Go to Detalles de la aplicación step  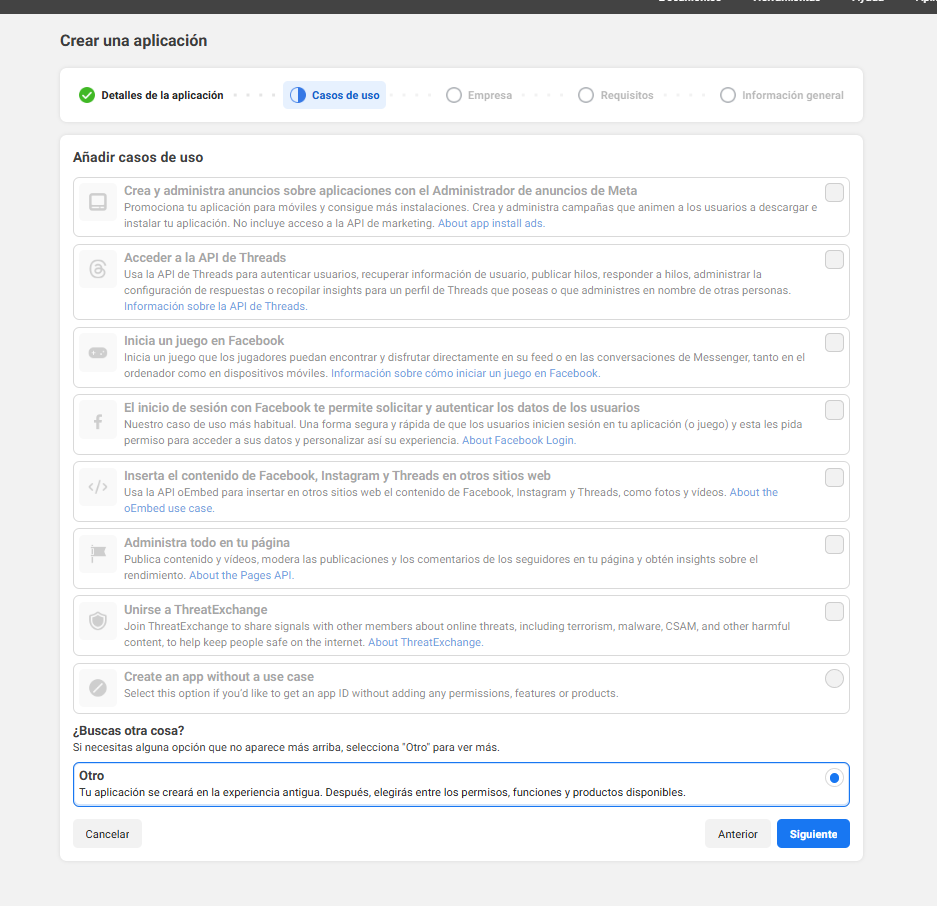click(x=151, y=95)
